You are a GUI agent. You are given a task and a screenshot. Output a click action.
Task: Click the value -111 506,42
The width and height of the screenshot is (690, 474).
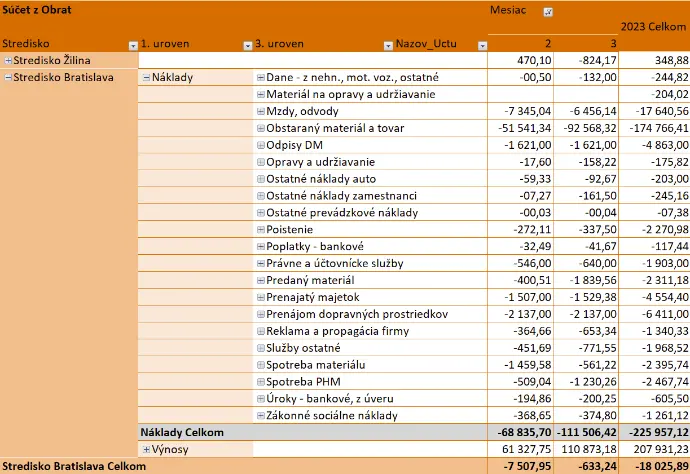tap(587, 433)
